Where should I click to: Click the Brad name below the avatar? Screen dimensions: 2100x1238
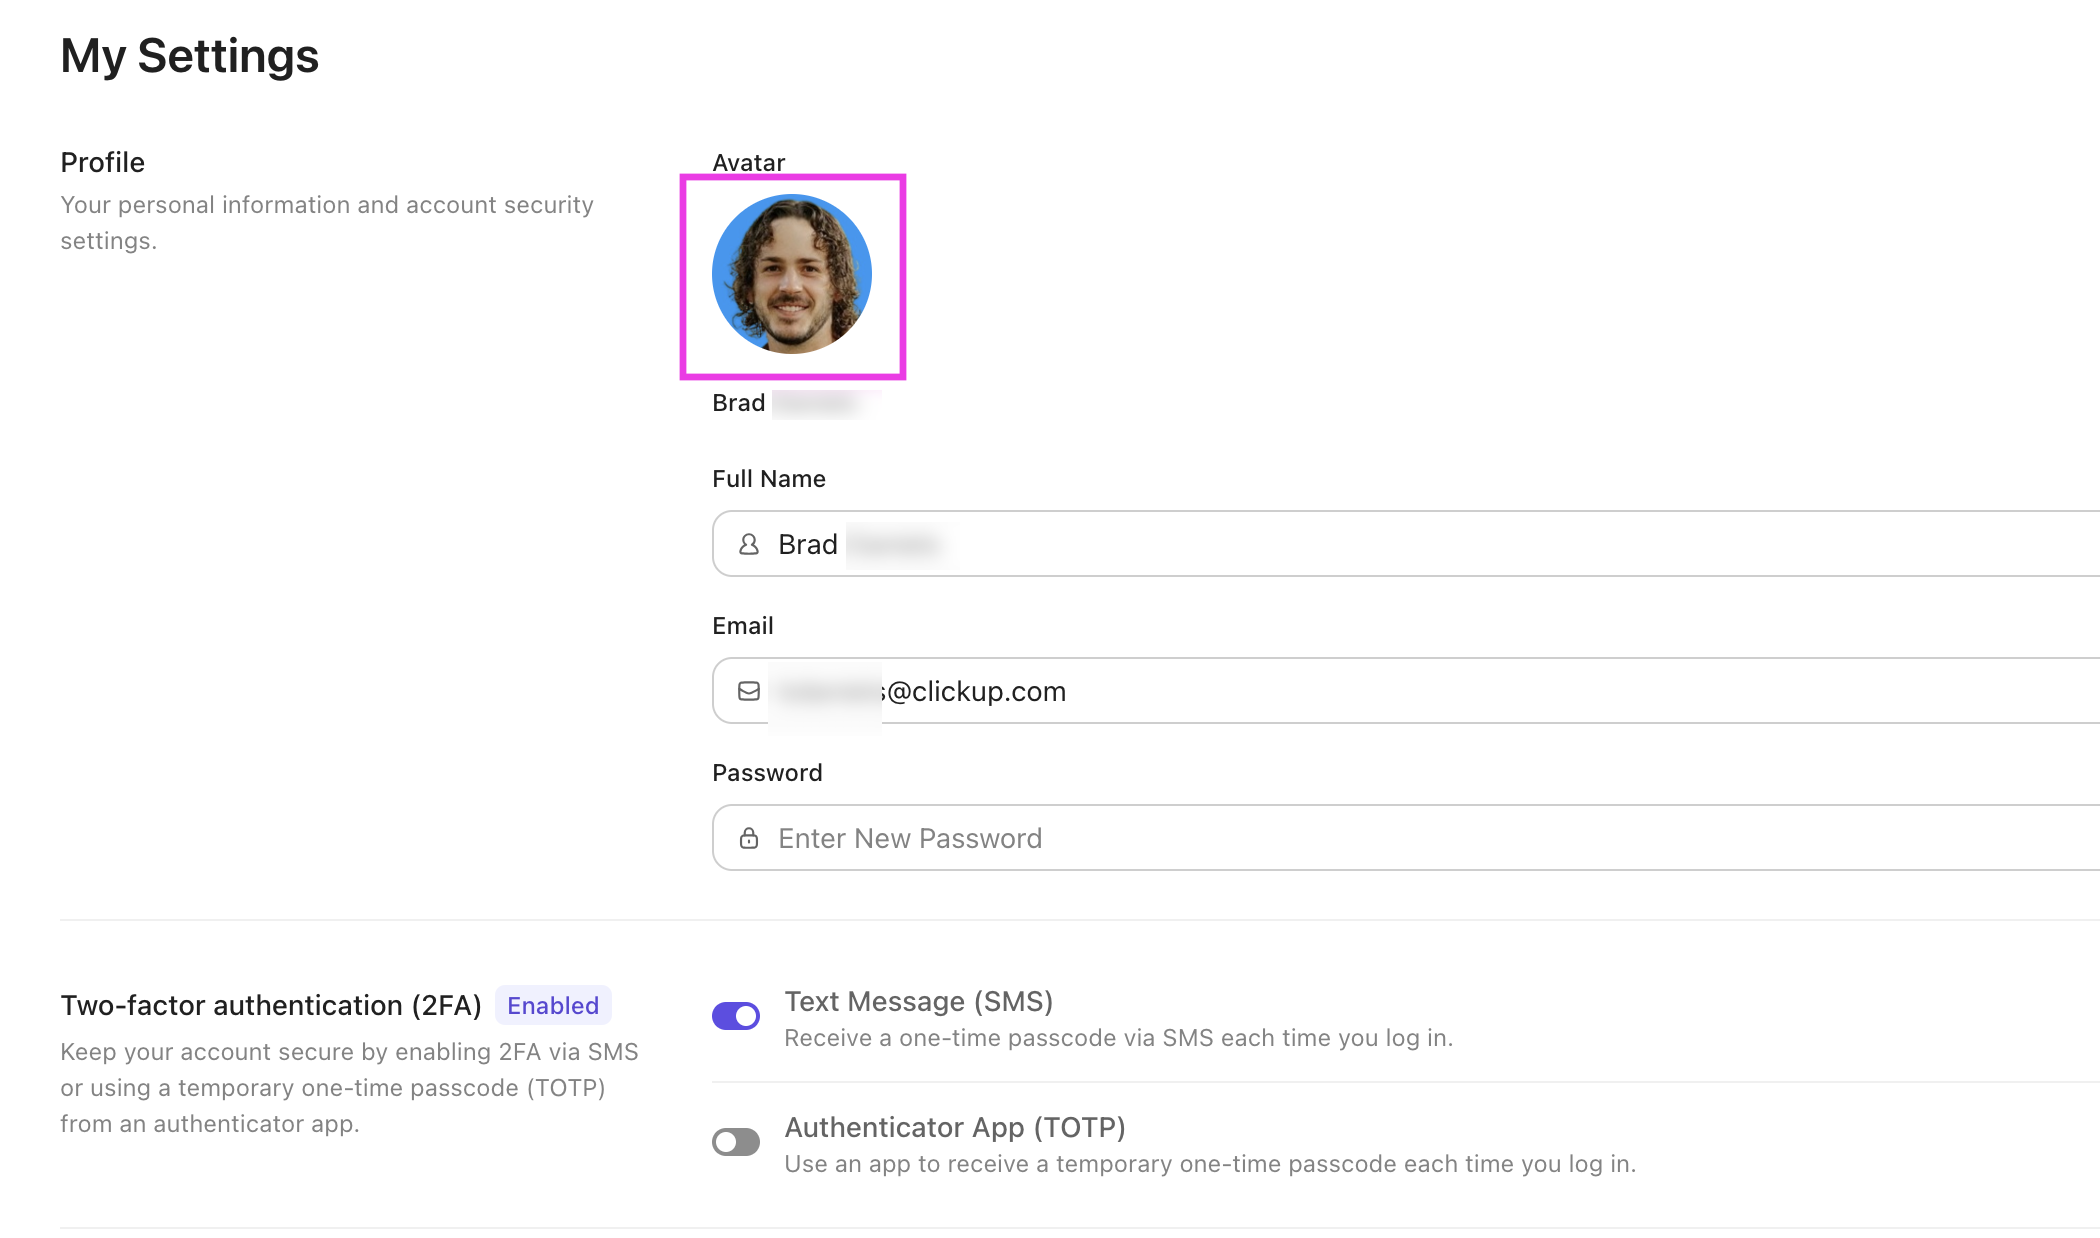click(739, 403)
